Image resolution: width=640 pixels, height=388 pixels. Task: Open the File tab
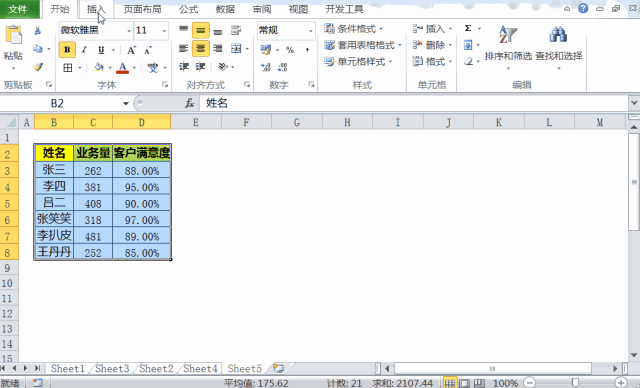19,9
